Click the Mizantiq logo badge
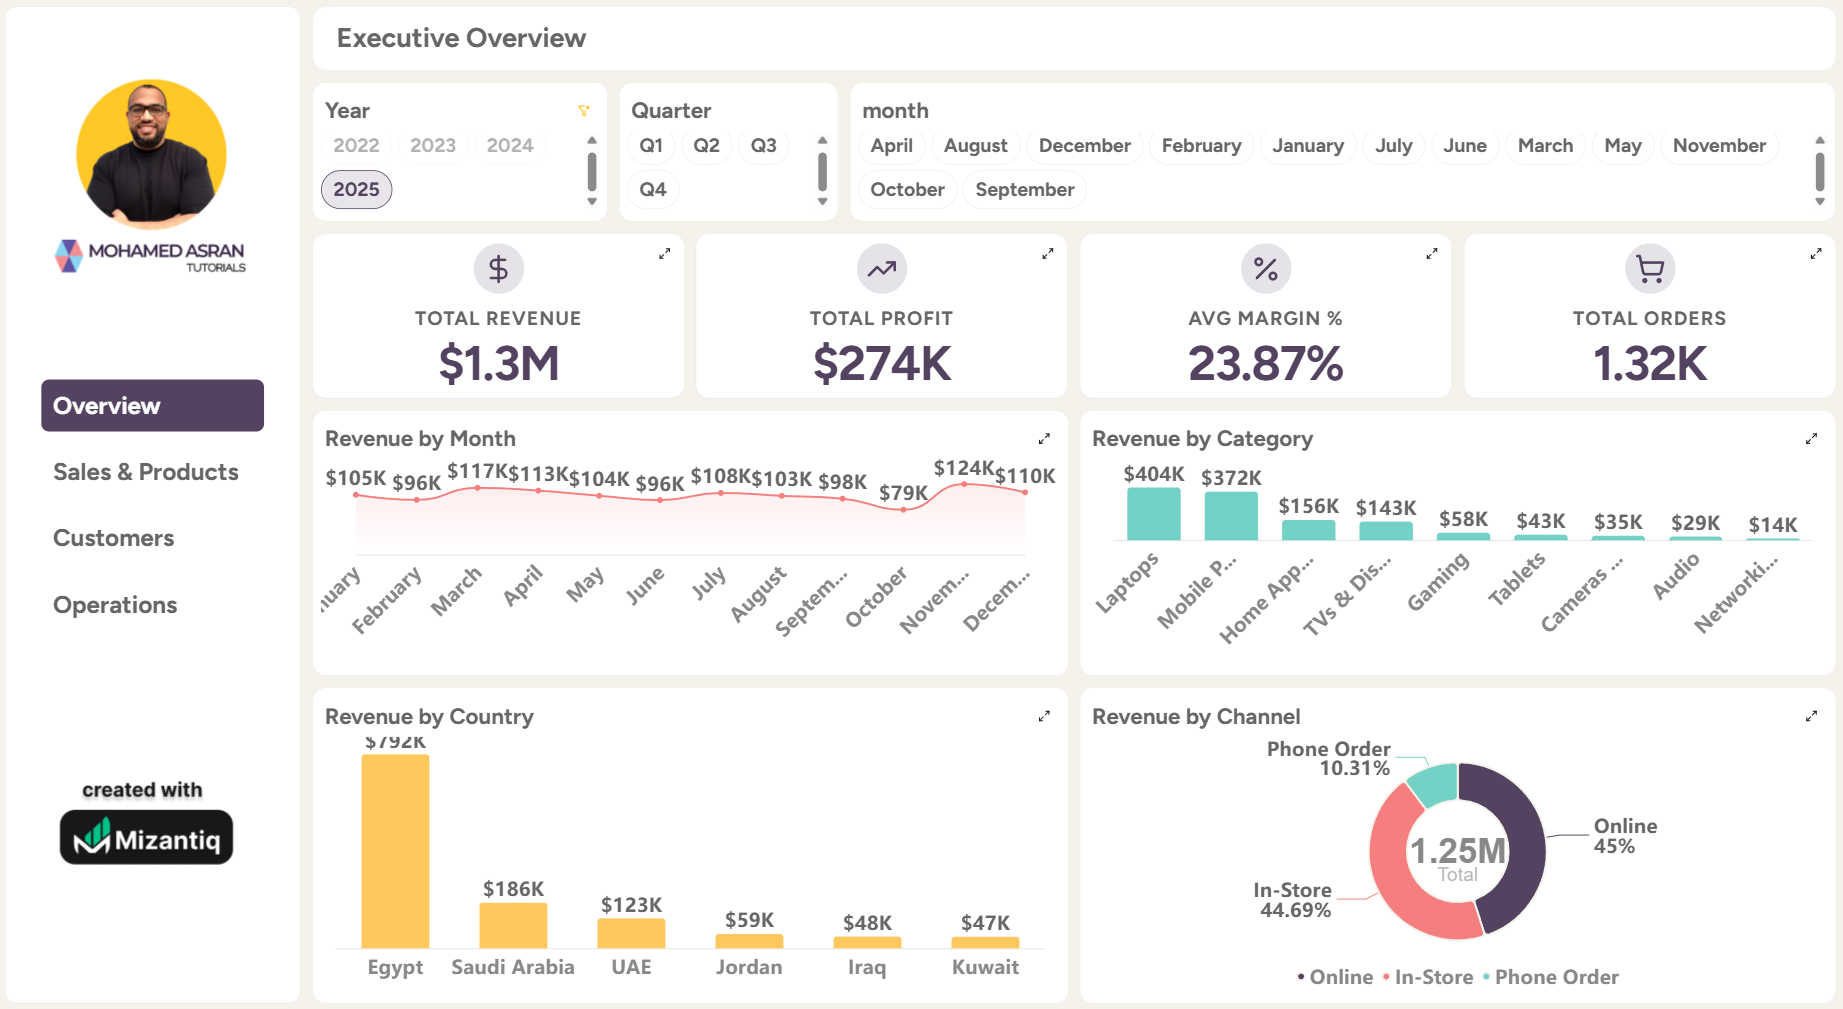1843x1009 pixels. tap(146, 837)
